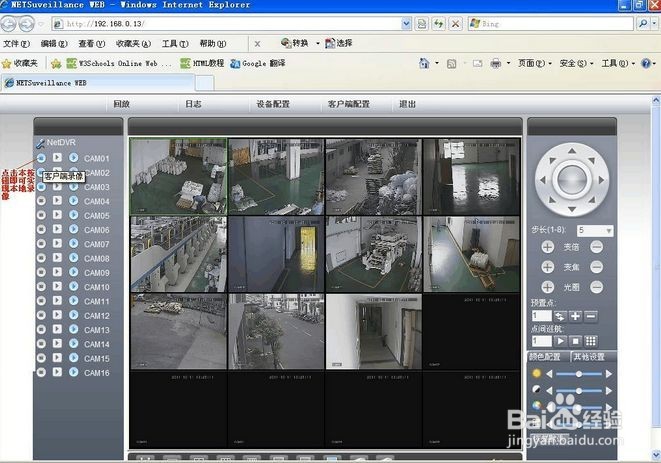Expand the home button dropdown arrow
Viewport: 661px width, 463px height.
(437, 63)
